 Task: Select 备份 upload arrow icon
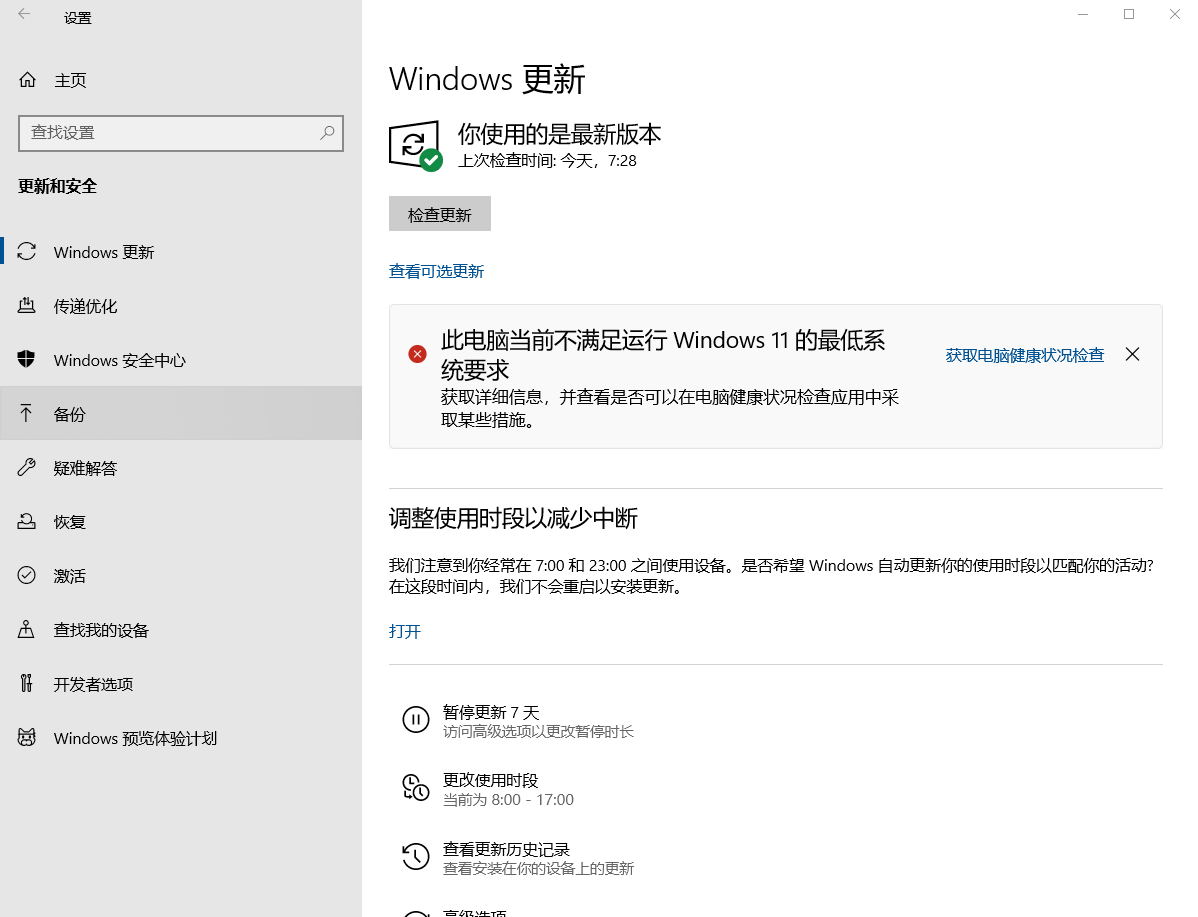tap(27, 413)
